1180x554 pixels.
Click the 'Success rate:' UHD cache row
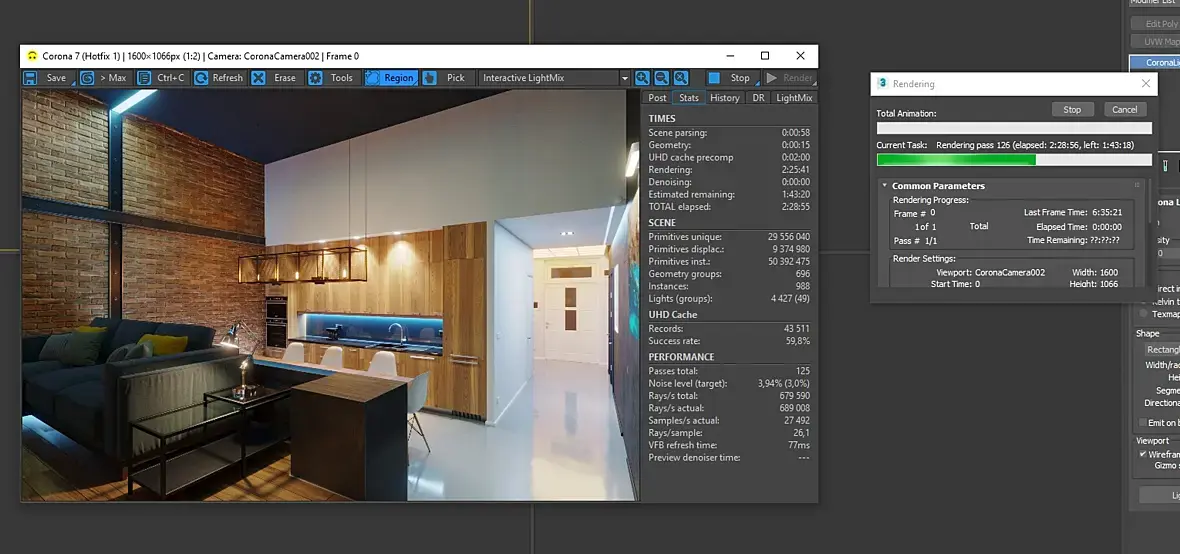(x=728, y=341)
